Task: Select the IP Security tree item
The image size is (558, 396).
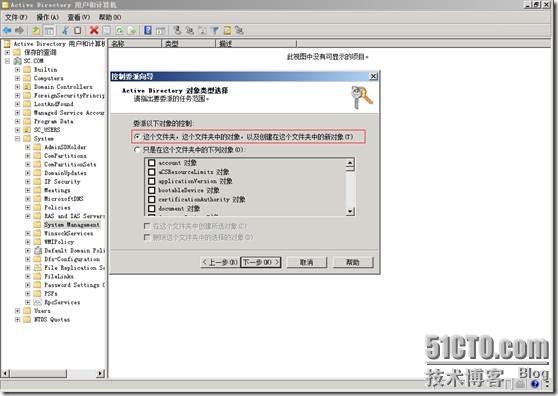Action: 62,181
